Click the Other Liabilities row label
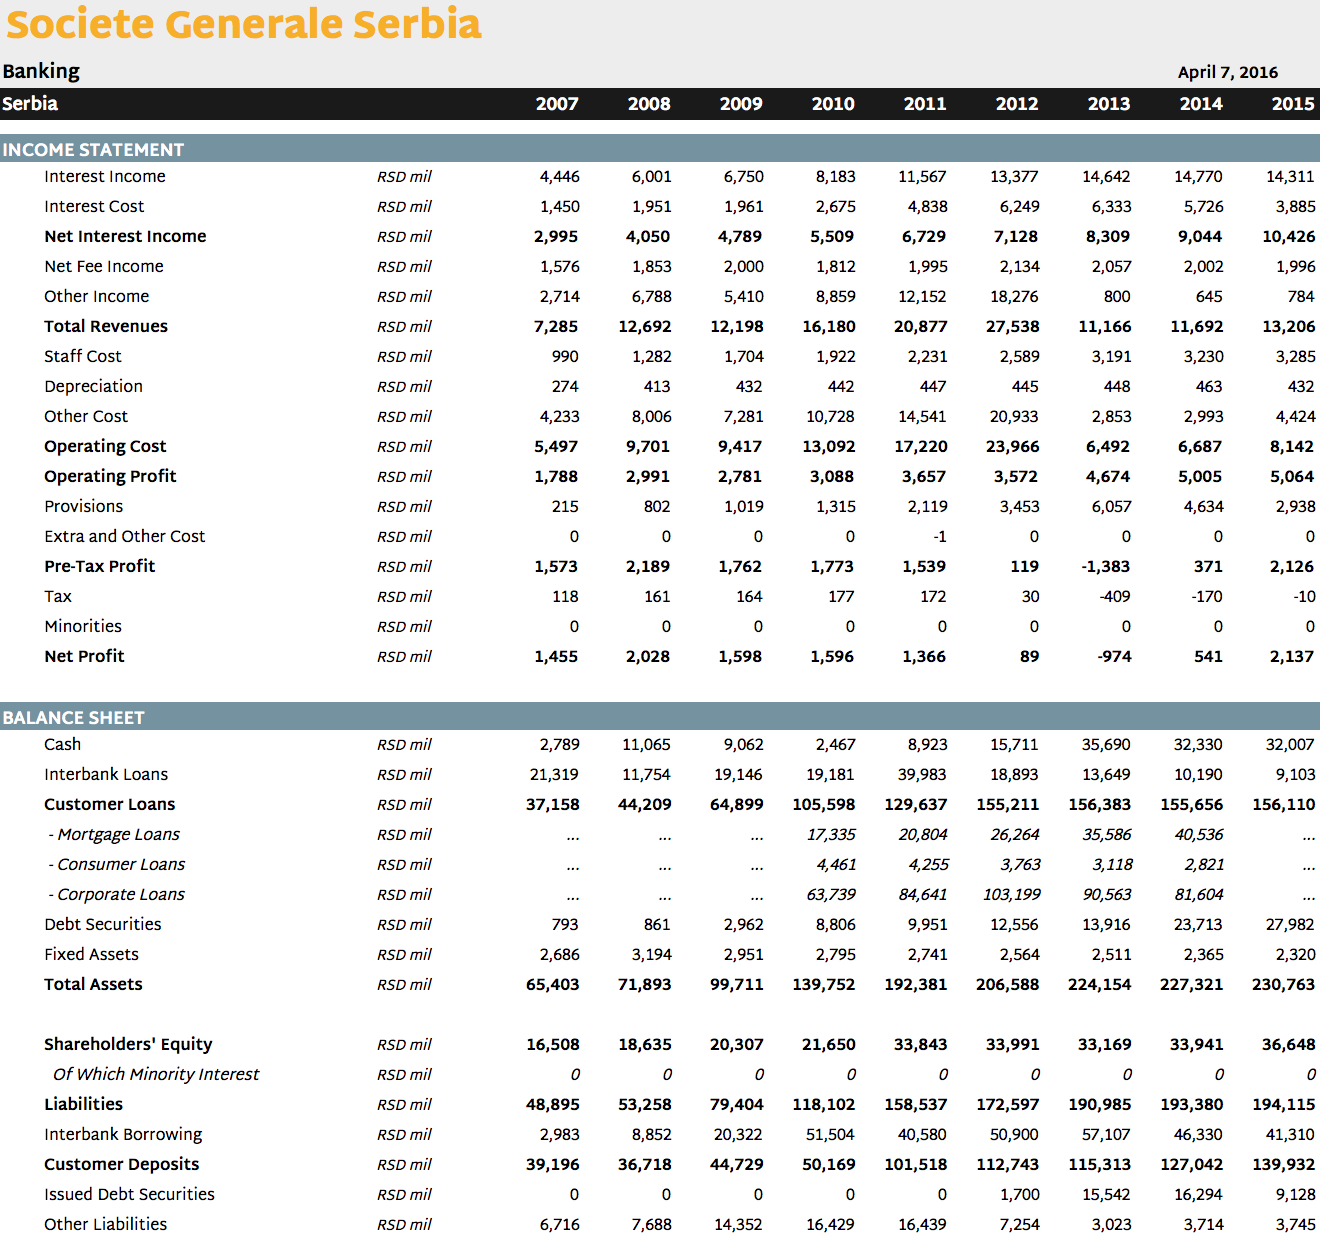 pos(106,1225)
